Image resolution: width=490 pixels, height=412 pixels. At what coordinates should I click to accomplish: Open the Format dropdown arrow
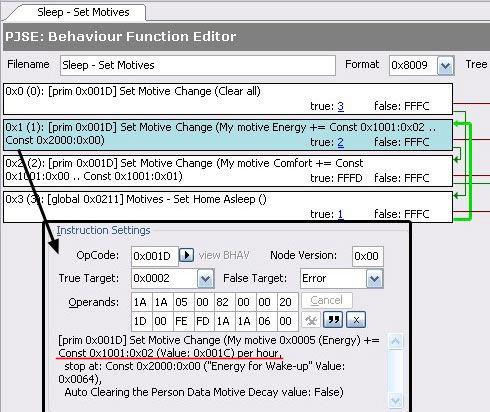446,66
